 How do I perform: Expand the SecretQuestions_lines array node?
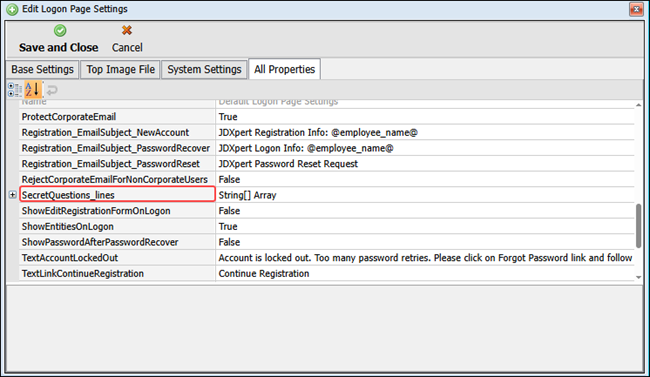point(12,195)
